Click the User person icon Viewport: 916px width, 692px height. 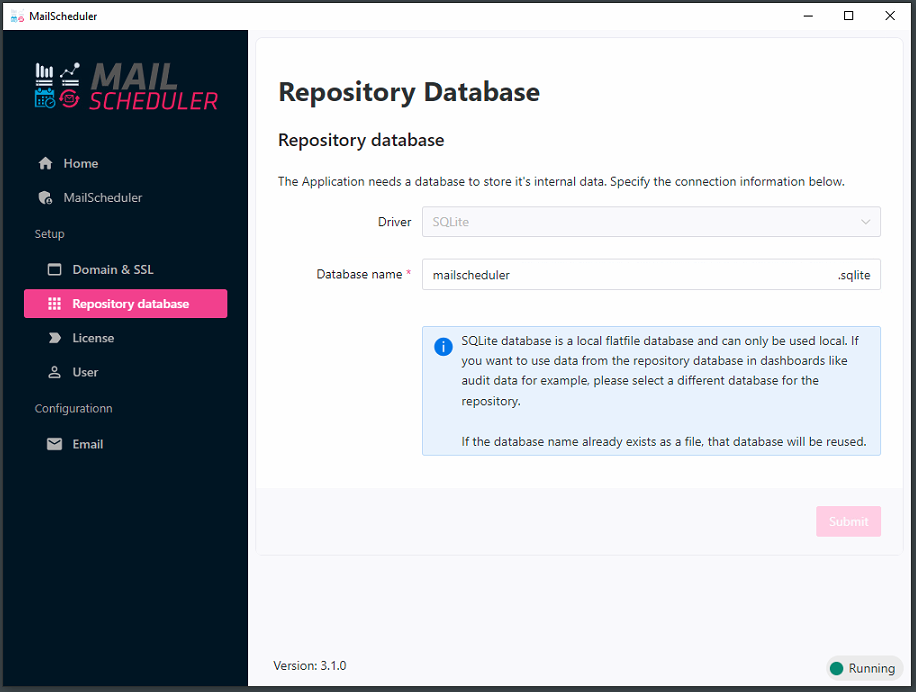click(x=54, y=373)
